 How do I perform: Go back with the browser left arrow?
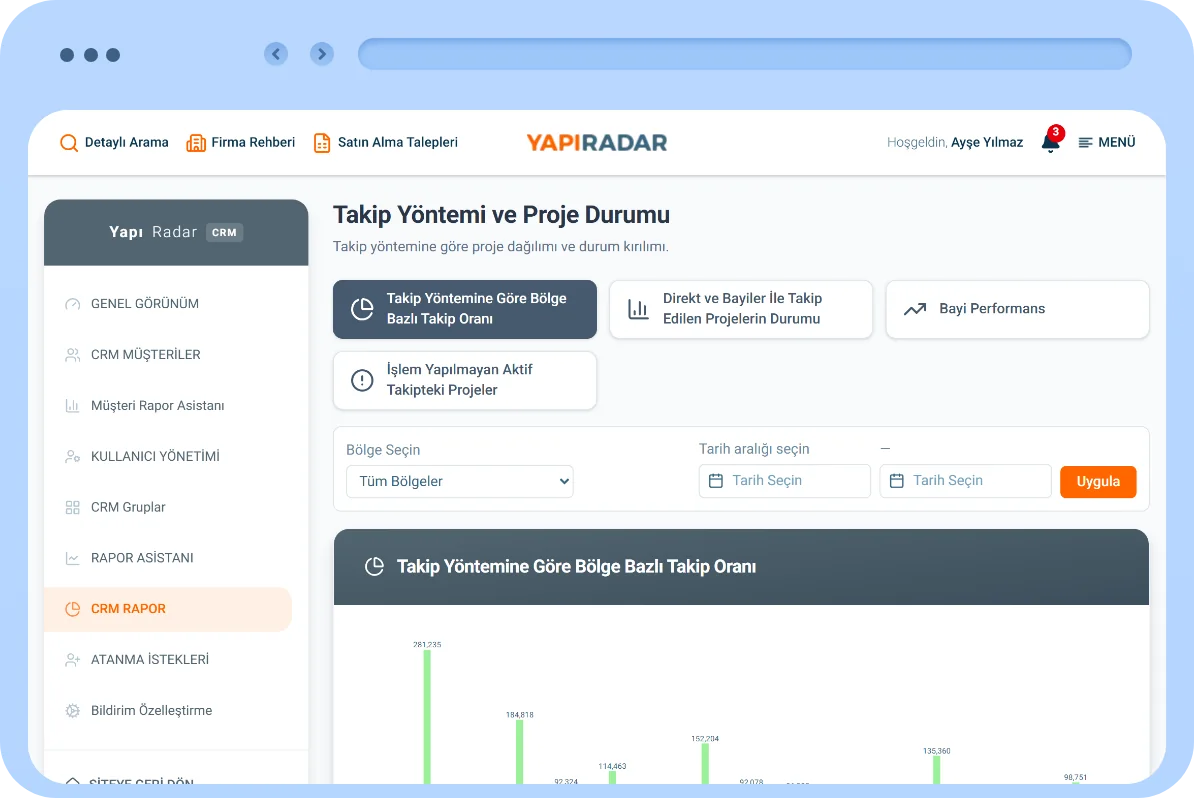point(276,54)
